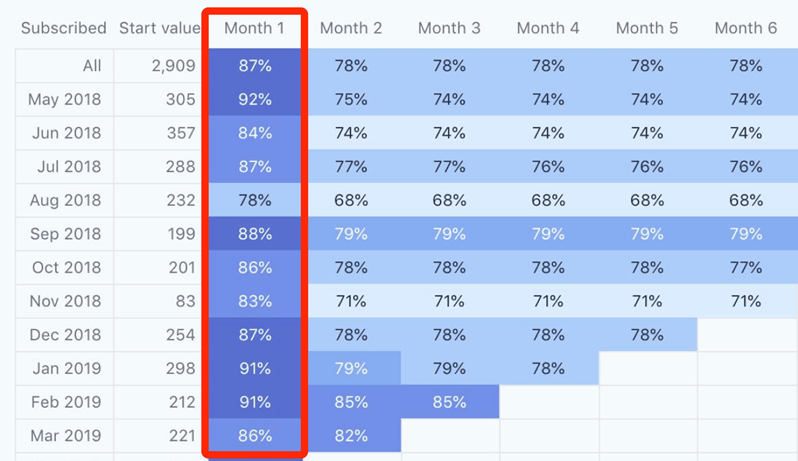Click the All row label
Viewport: 798px width, 461px height.
tap(92, 66)
